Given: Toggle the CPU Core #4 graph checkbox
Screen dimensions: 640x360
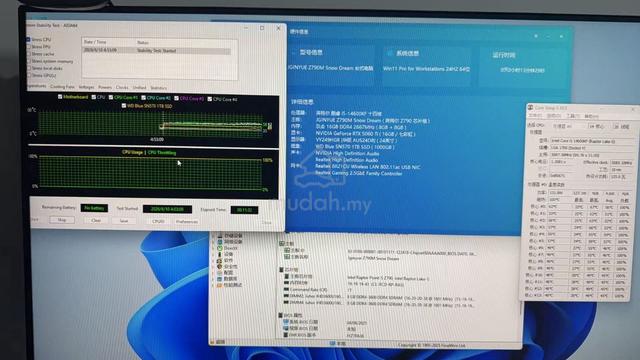Looking at the screenshot, I should point(210,99).
